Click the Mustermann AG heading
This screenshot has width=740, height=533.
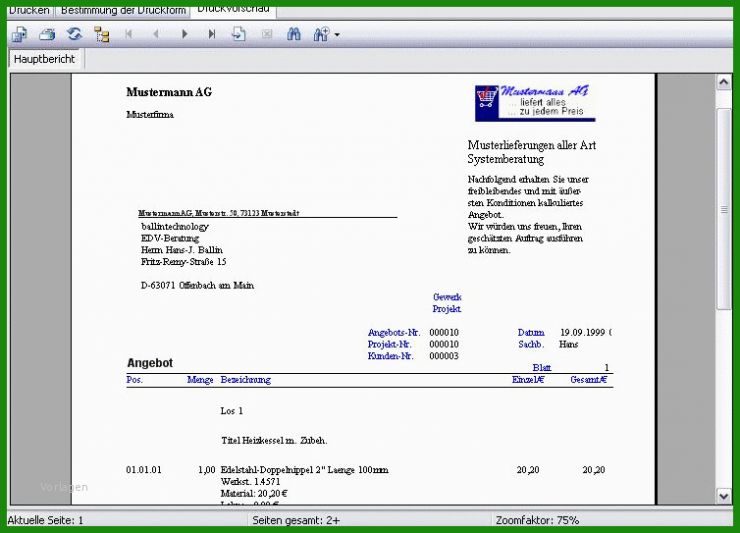pyautogui.click(x=169, y=92)
